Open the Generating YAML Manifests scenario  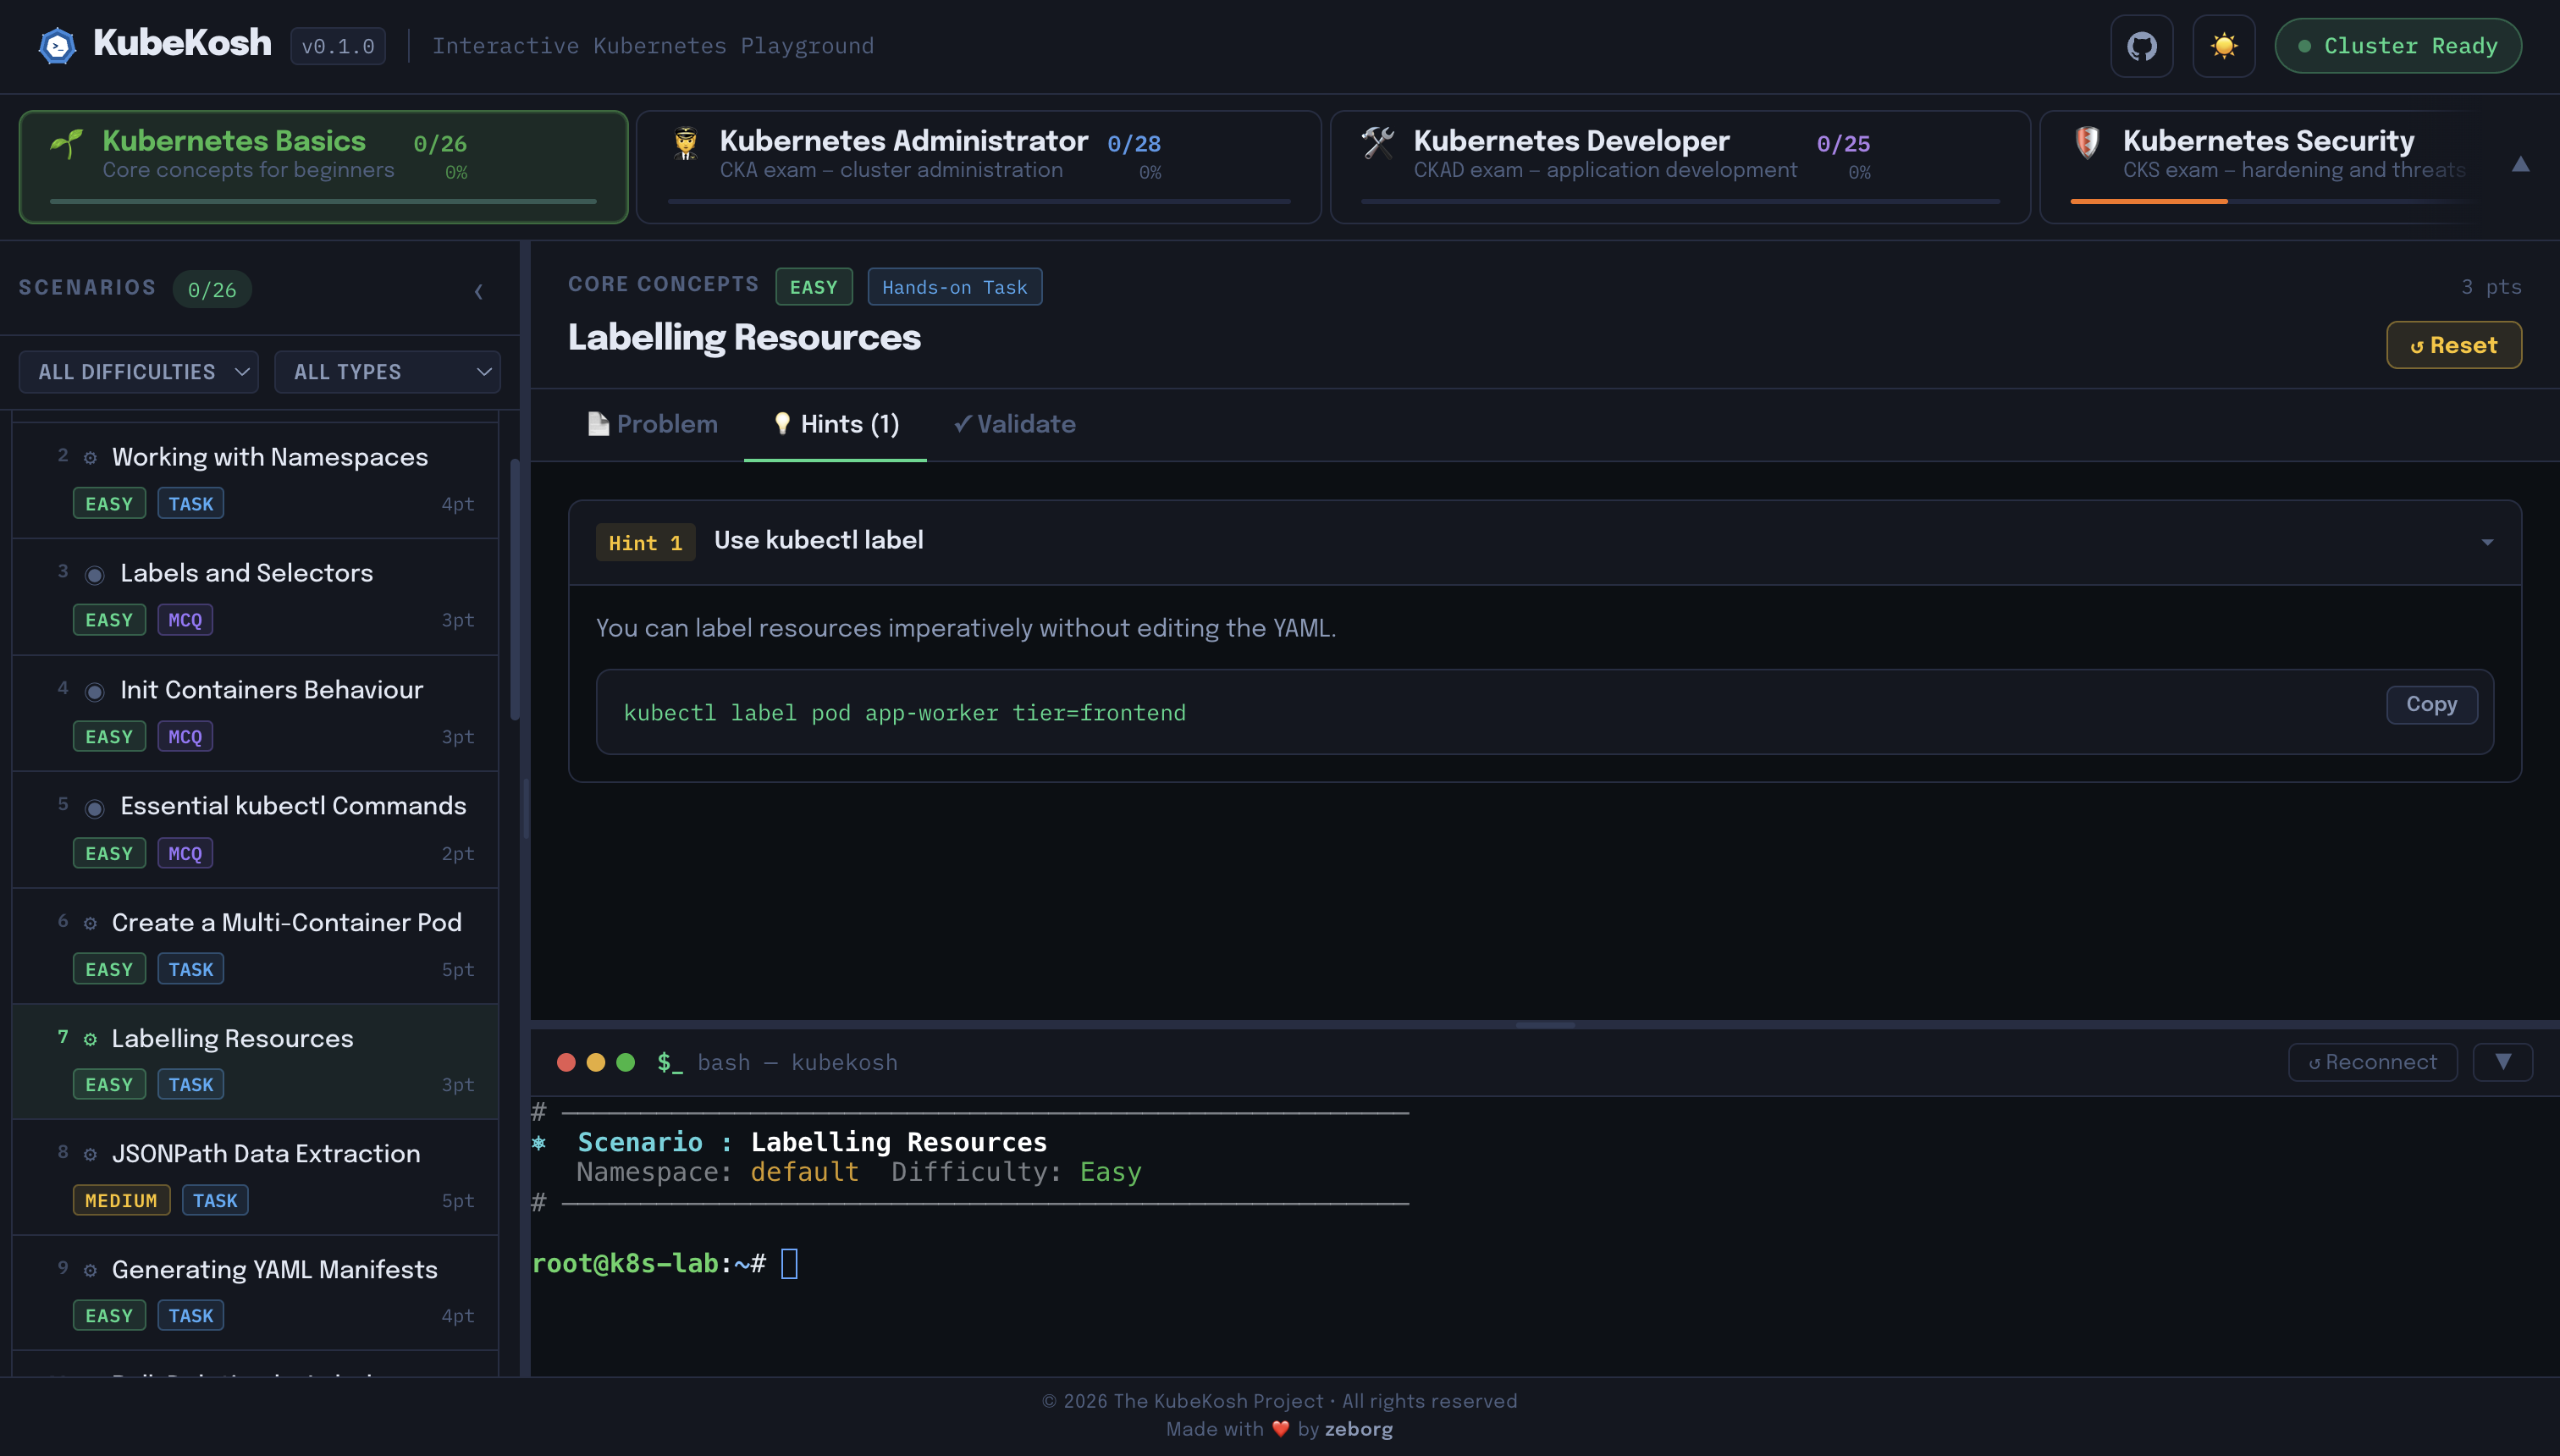(255, 1293)
